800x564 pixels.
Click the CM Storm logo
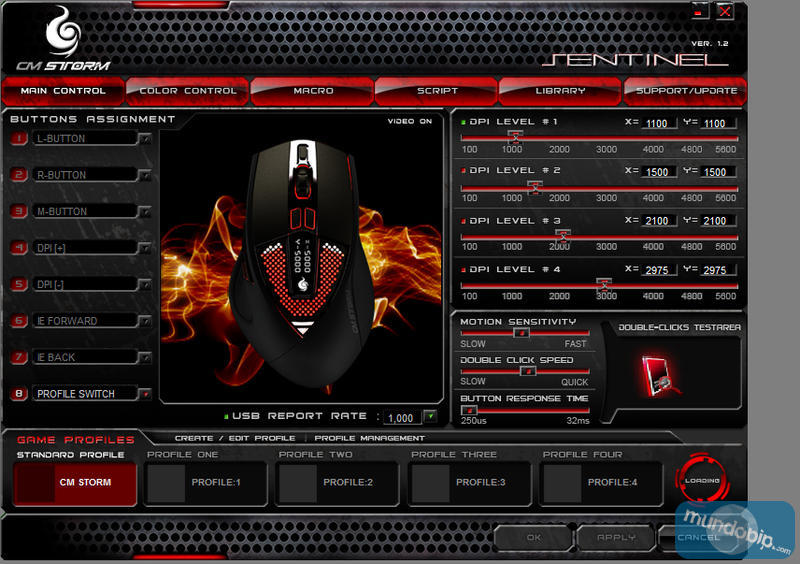(63, 39)
